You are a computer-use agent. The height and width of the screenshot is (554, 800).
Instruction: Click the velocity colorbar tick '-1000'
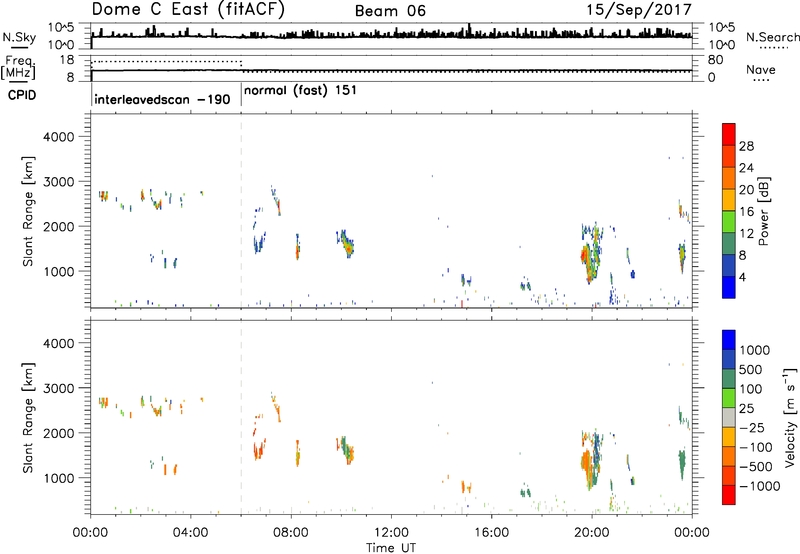click(759, 486)
